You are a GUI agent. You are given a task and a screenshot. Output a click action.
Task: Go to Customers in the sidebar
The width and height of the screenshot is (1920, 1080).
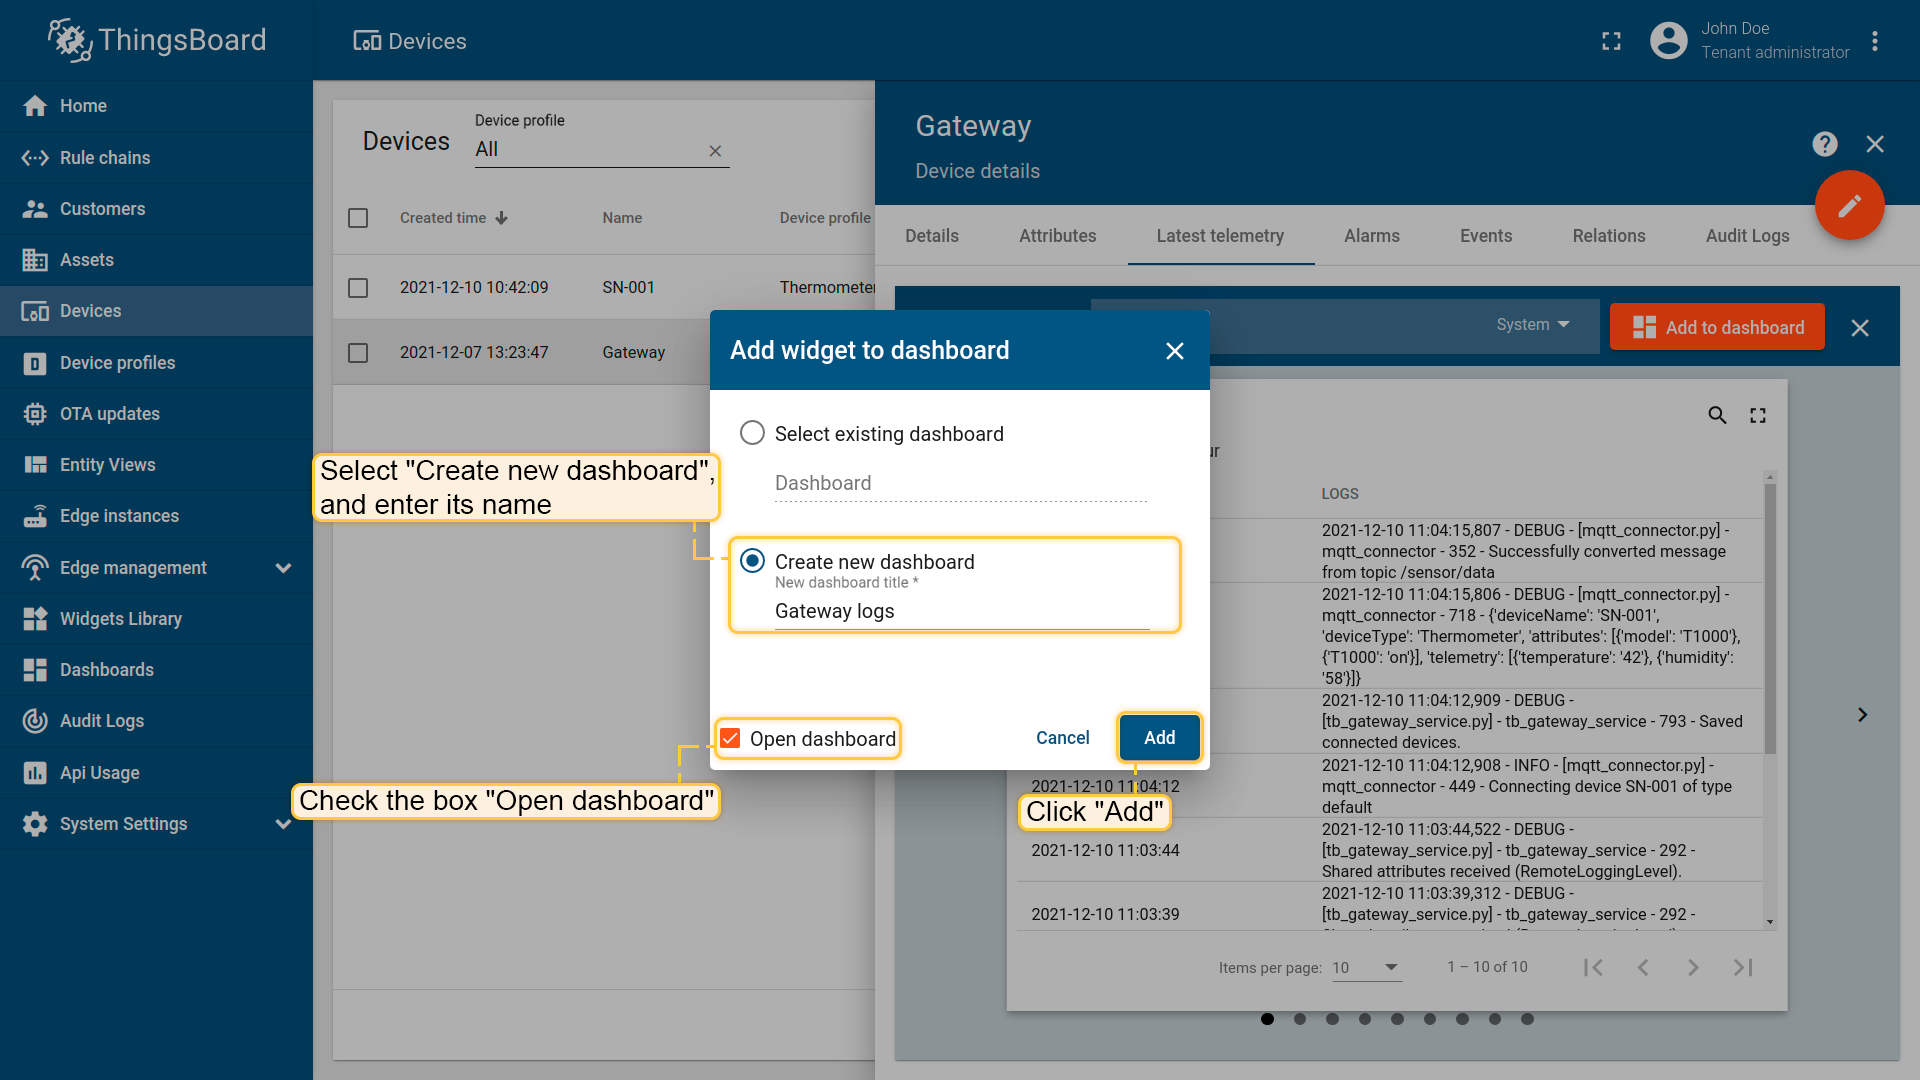tap(156, 209)
